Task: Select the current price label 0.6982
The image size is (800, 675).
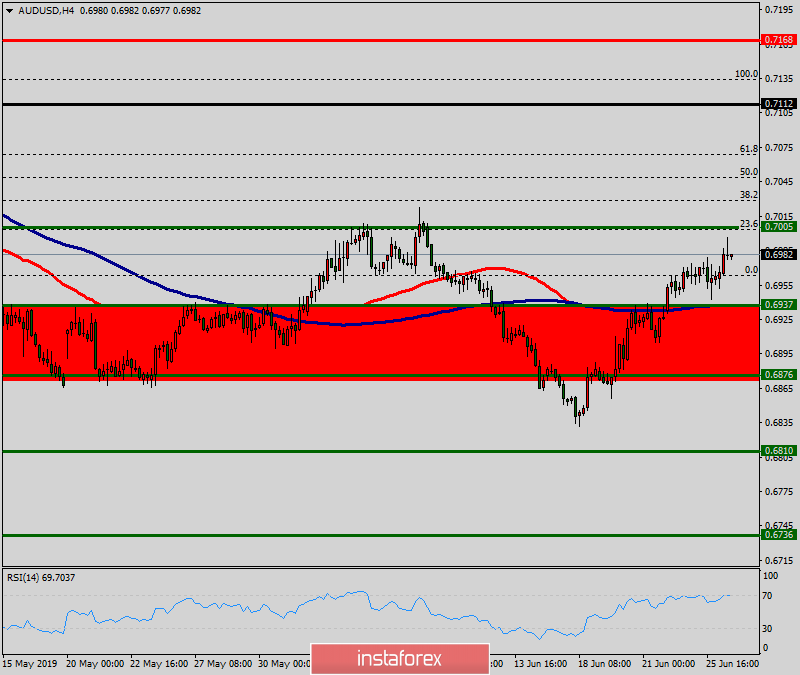Action: (777, 253)
